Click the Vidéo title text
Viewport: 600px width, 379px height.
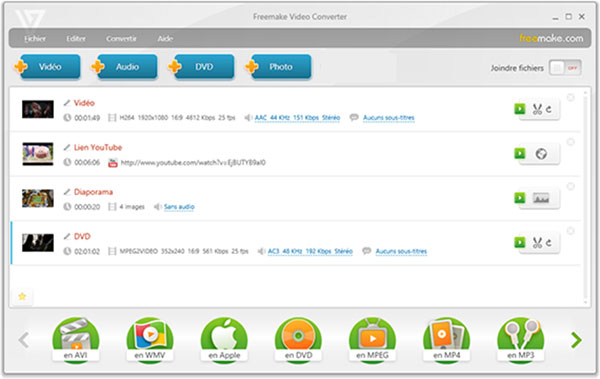point(84,103)
